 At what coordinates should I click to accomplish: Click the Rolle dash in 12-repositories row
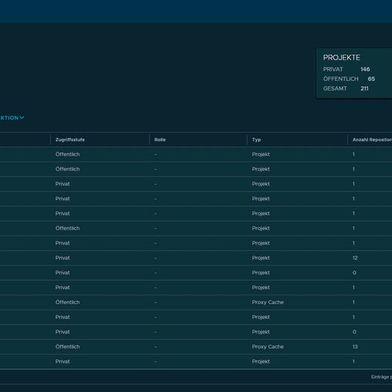point(156,258)
